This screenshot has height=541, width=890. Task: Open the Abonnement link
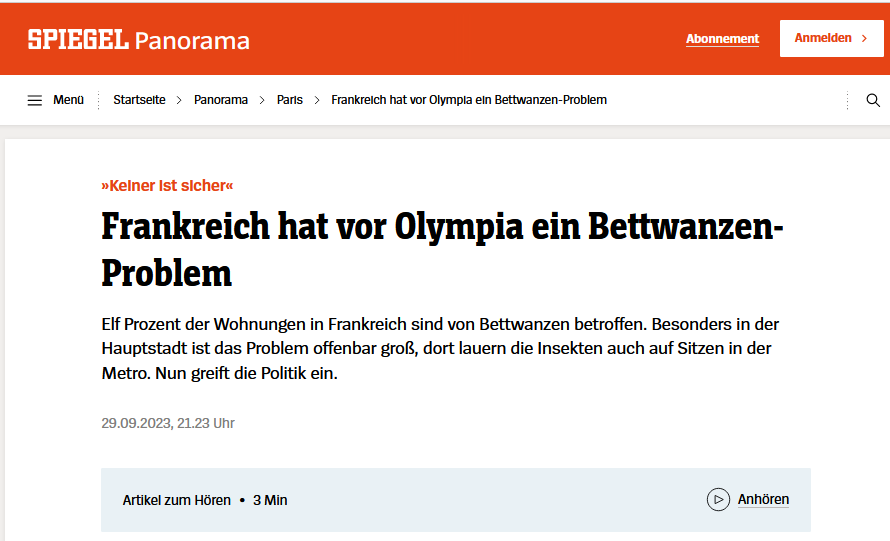coord(722,39)
